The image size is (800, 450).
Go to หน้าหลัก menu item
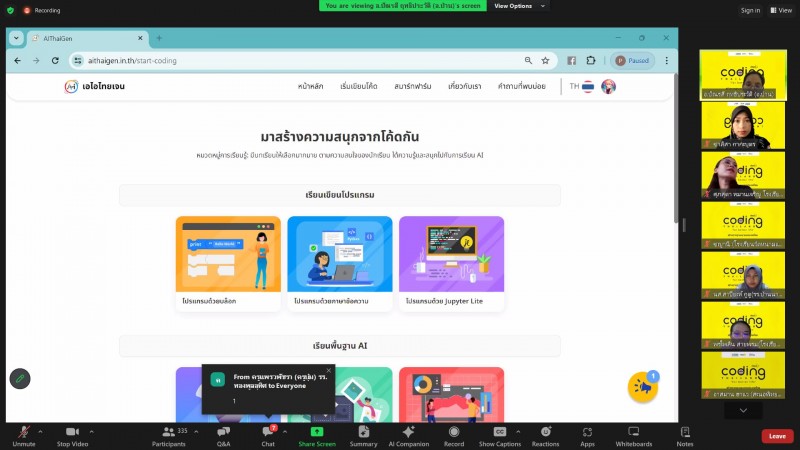[x=311, y=86]
